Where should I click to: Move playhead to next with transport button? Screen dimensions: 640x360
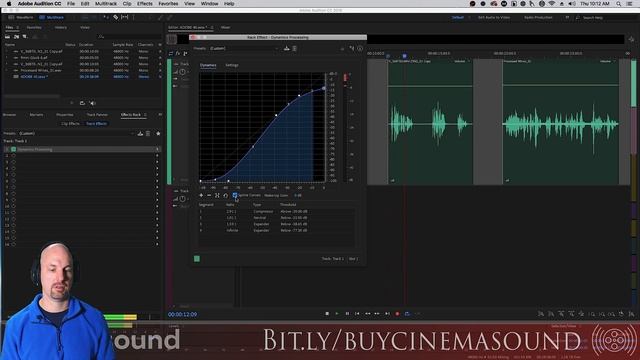[387, 313]
